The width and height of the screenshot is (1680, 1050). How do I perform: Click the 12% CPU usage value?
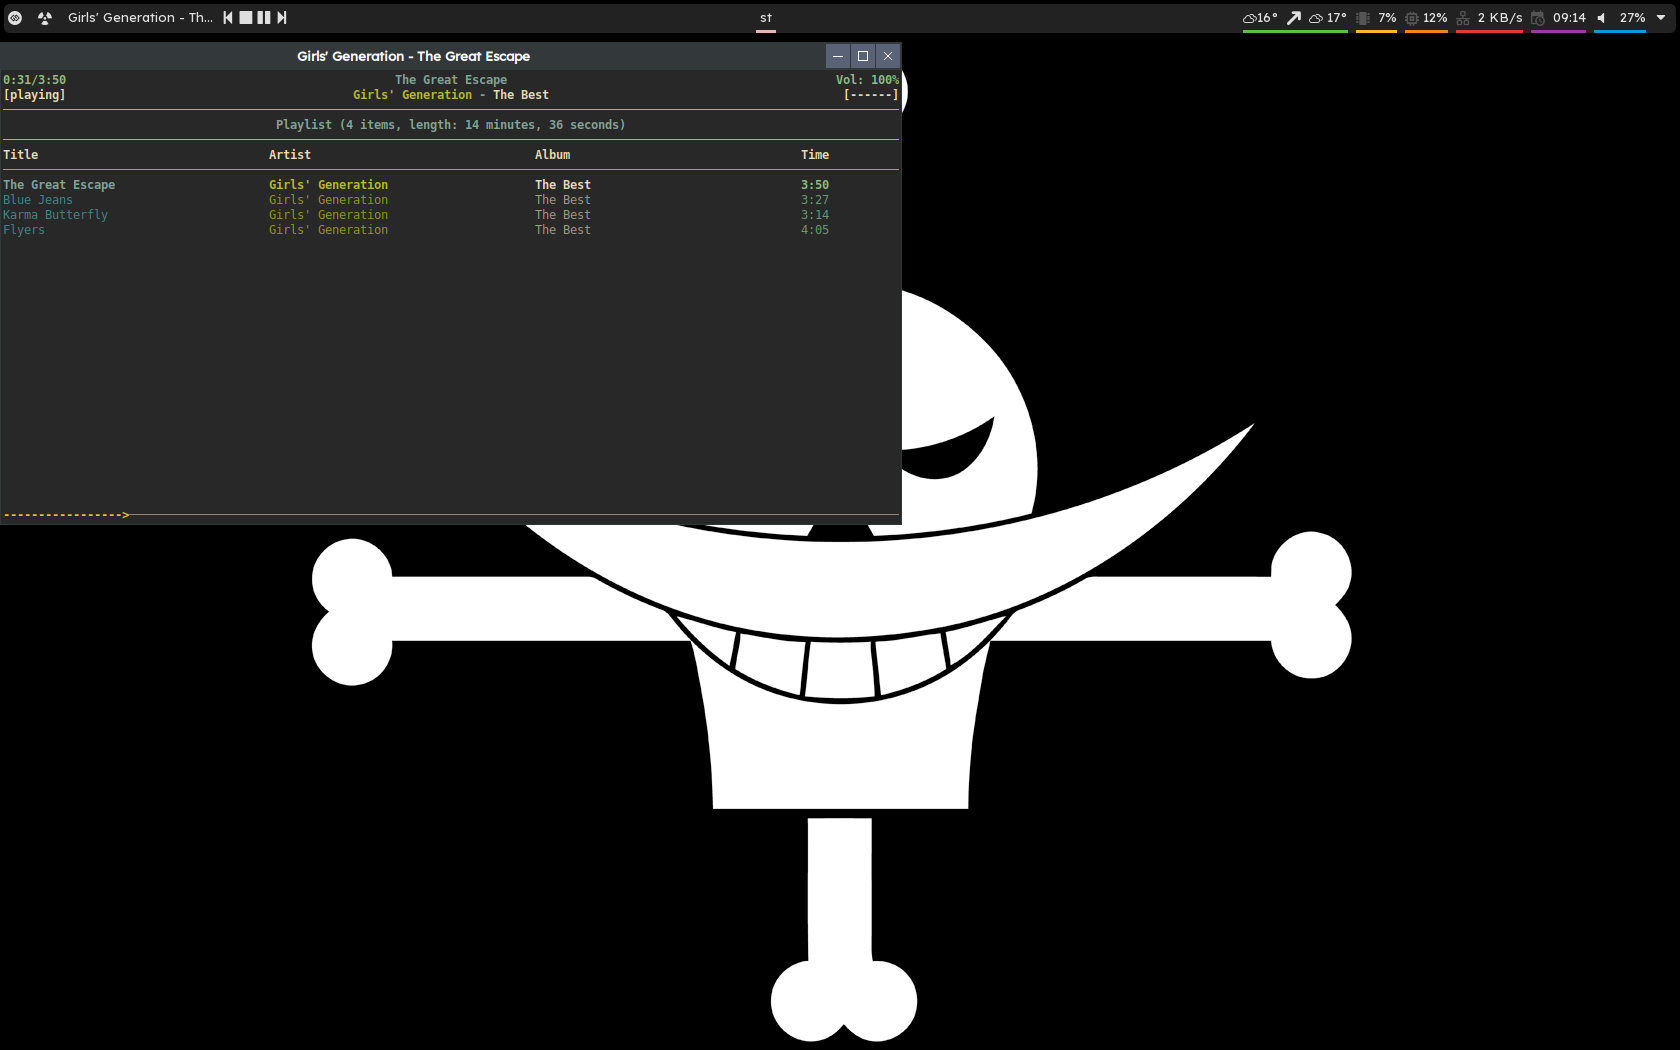(x=1435, y=18)
